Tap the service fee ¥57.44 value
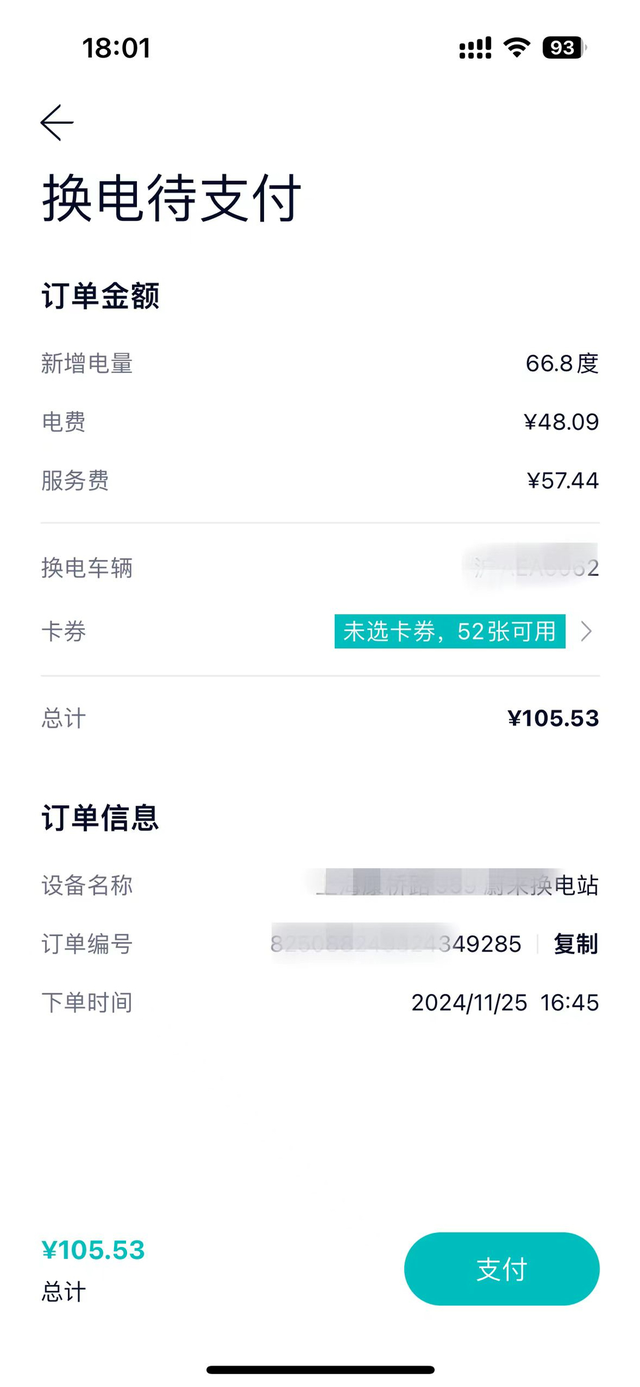The image size is (640, 1387). point(563,480)
